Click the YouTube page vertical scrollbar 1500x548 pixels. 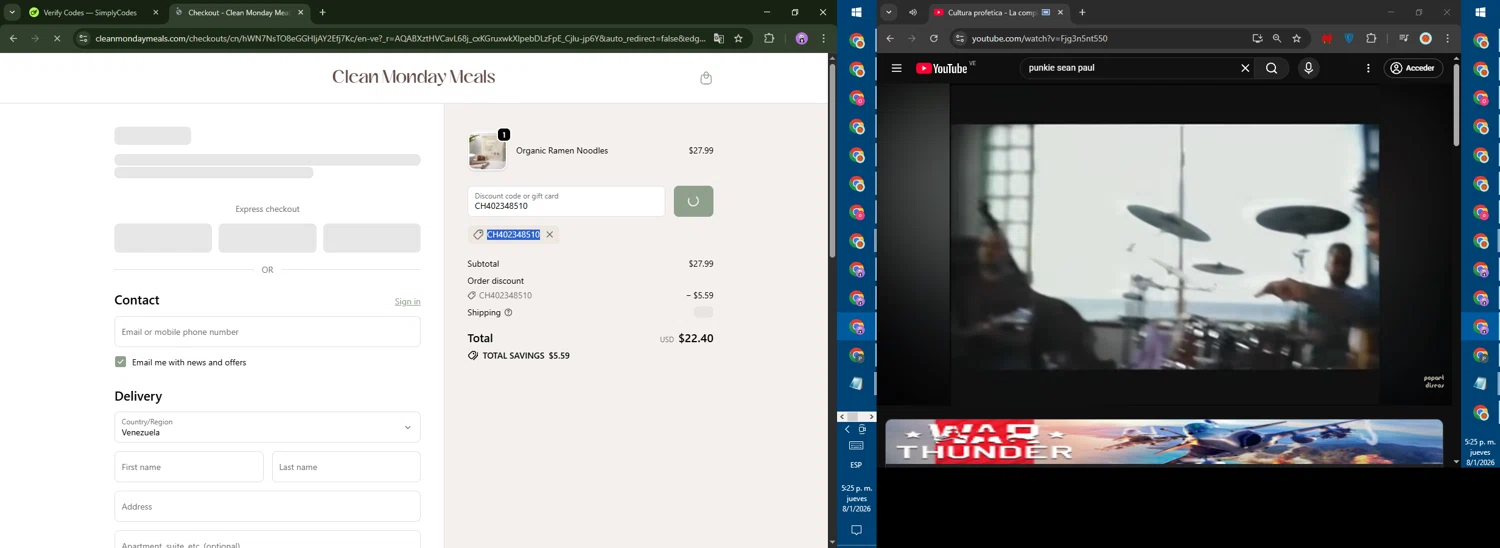[x=1456, y=103]
